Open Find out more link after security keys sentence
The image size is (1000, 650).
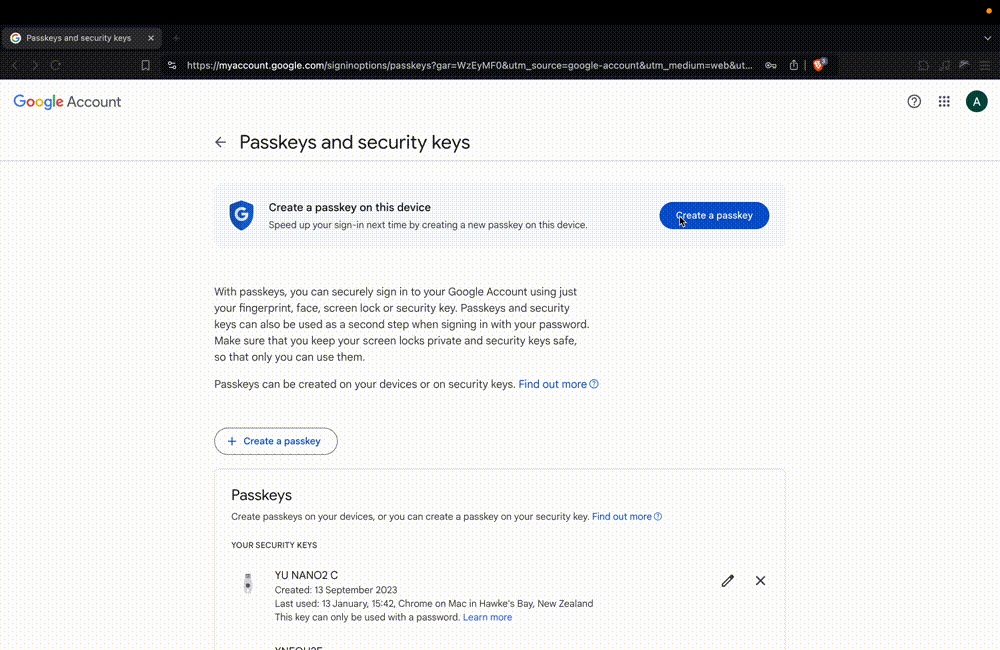click(558, 384)
